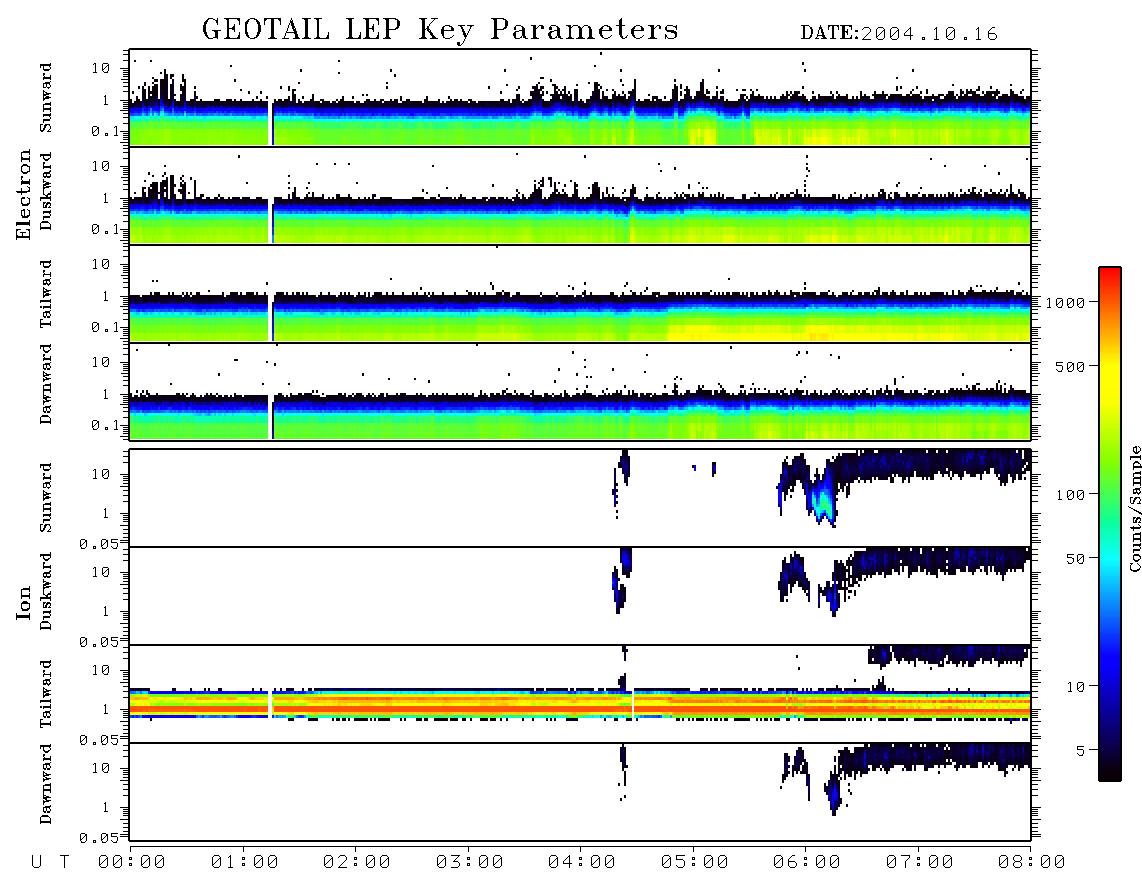Click inside the Ion Duskward spectrogram panel
This screenshot has width=1142, height=880.
coord(580,596)
